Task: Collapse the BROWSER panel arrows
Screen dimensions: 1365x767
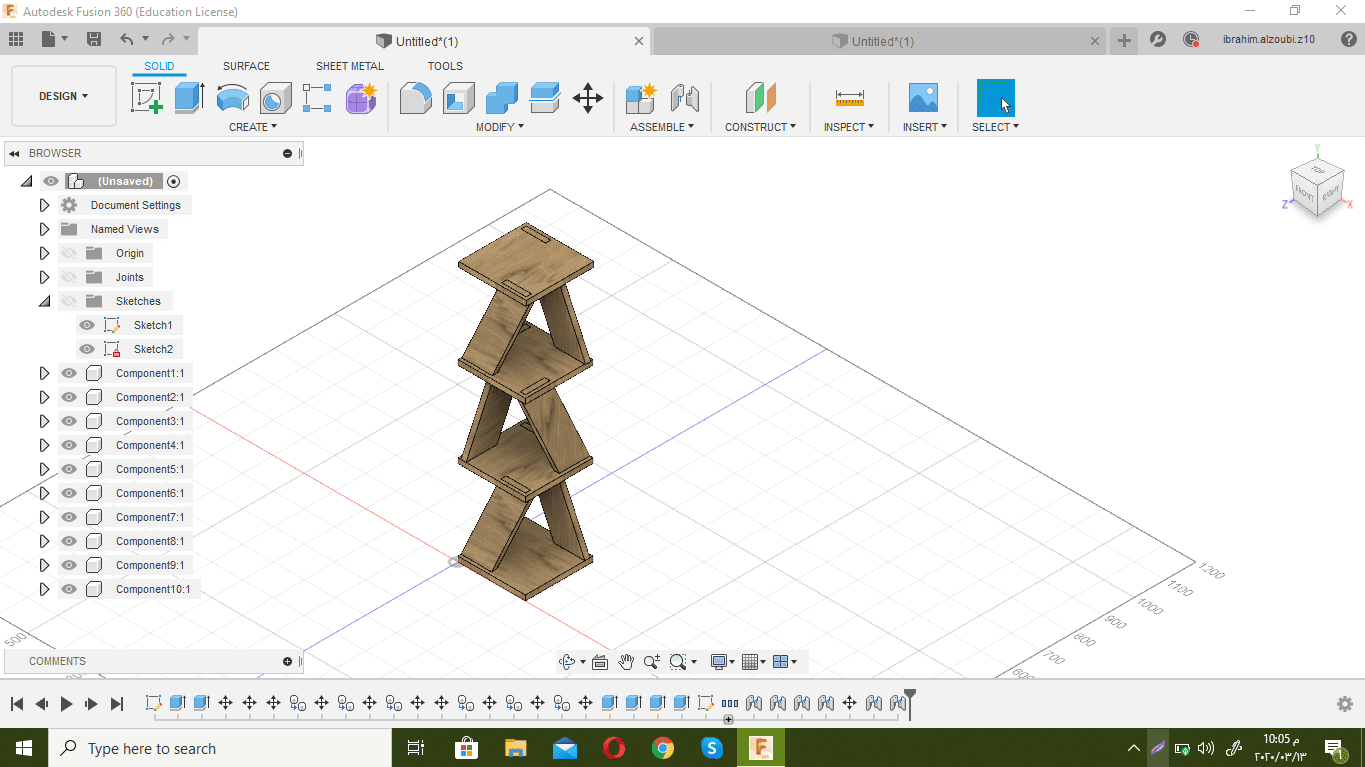Action: (14, 153)
